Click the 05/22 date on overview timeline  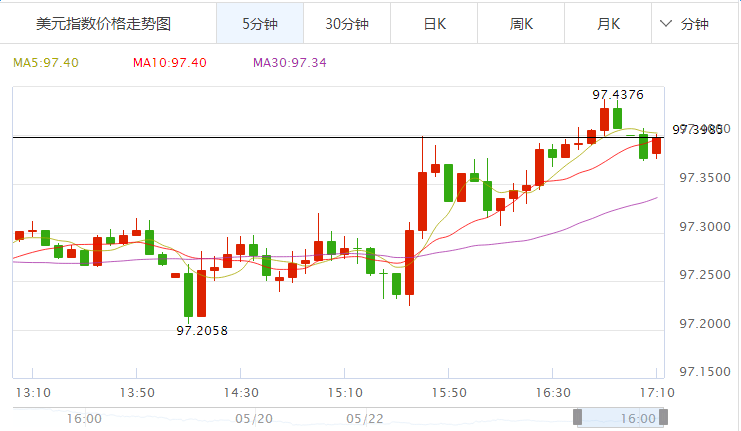click(x=365, y=419)
